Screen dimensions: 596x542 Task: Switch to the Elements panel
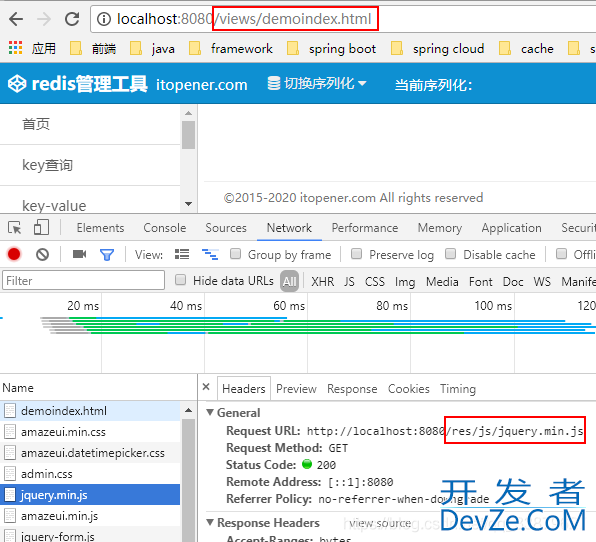coord(100,228)
